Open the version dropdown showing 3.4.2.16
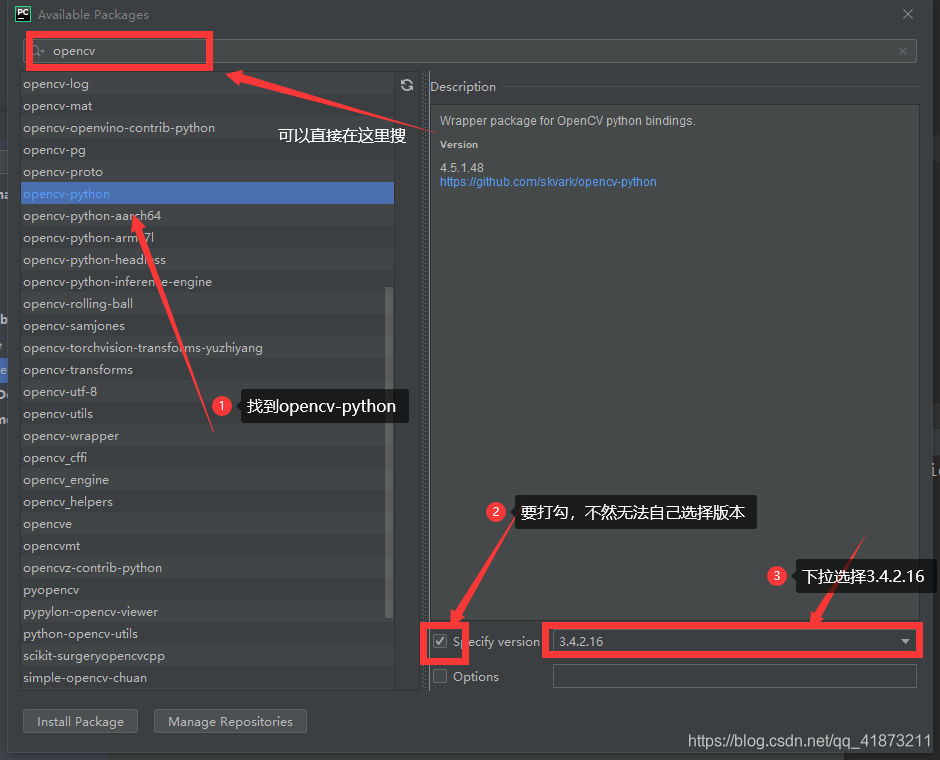Image resolution: width=940 pixels, height=760 pixels. point(734,641)
